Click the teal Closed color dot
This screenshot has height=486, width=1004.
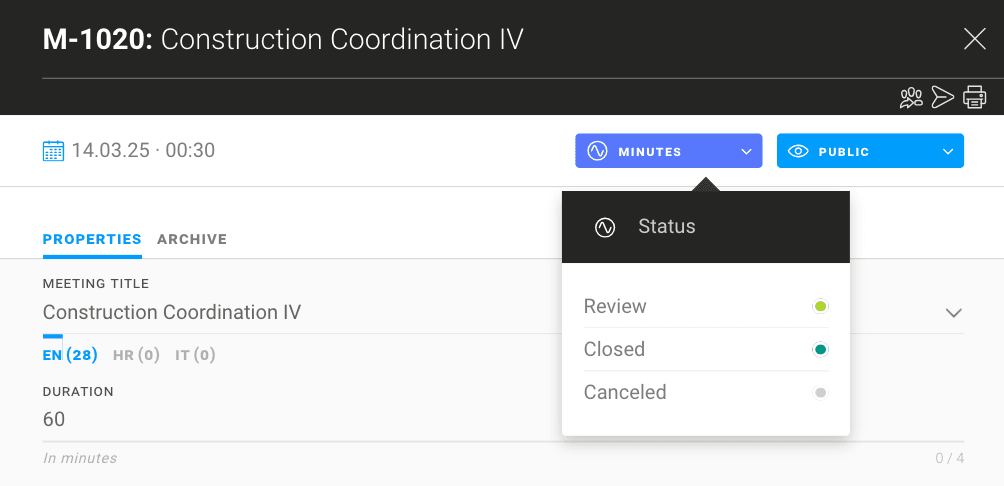click(x=820, y=349)
